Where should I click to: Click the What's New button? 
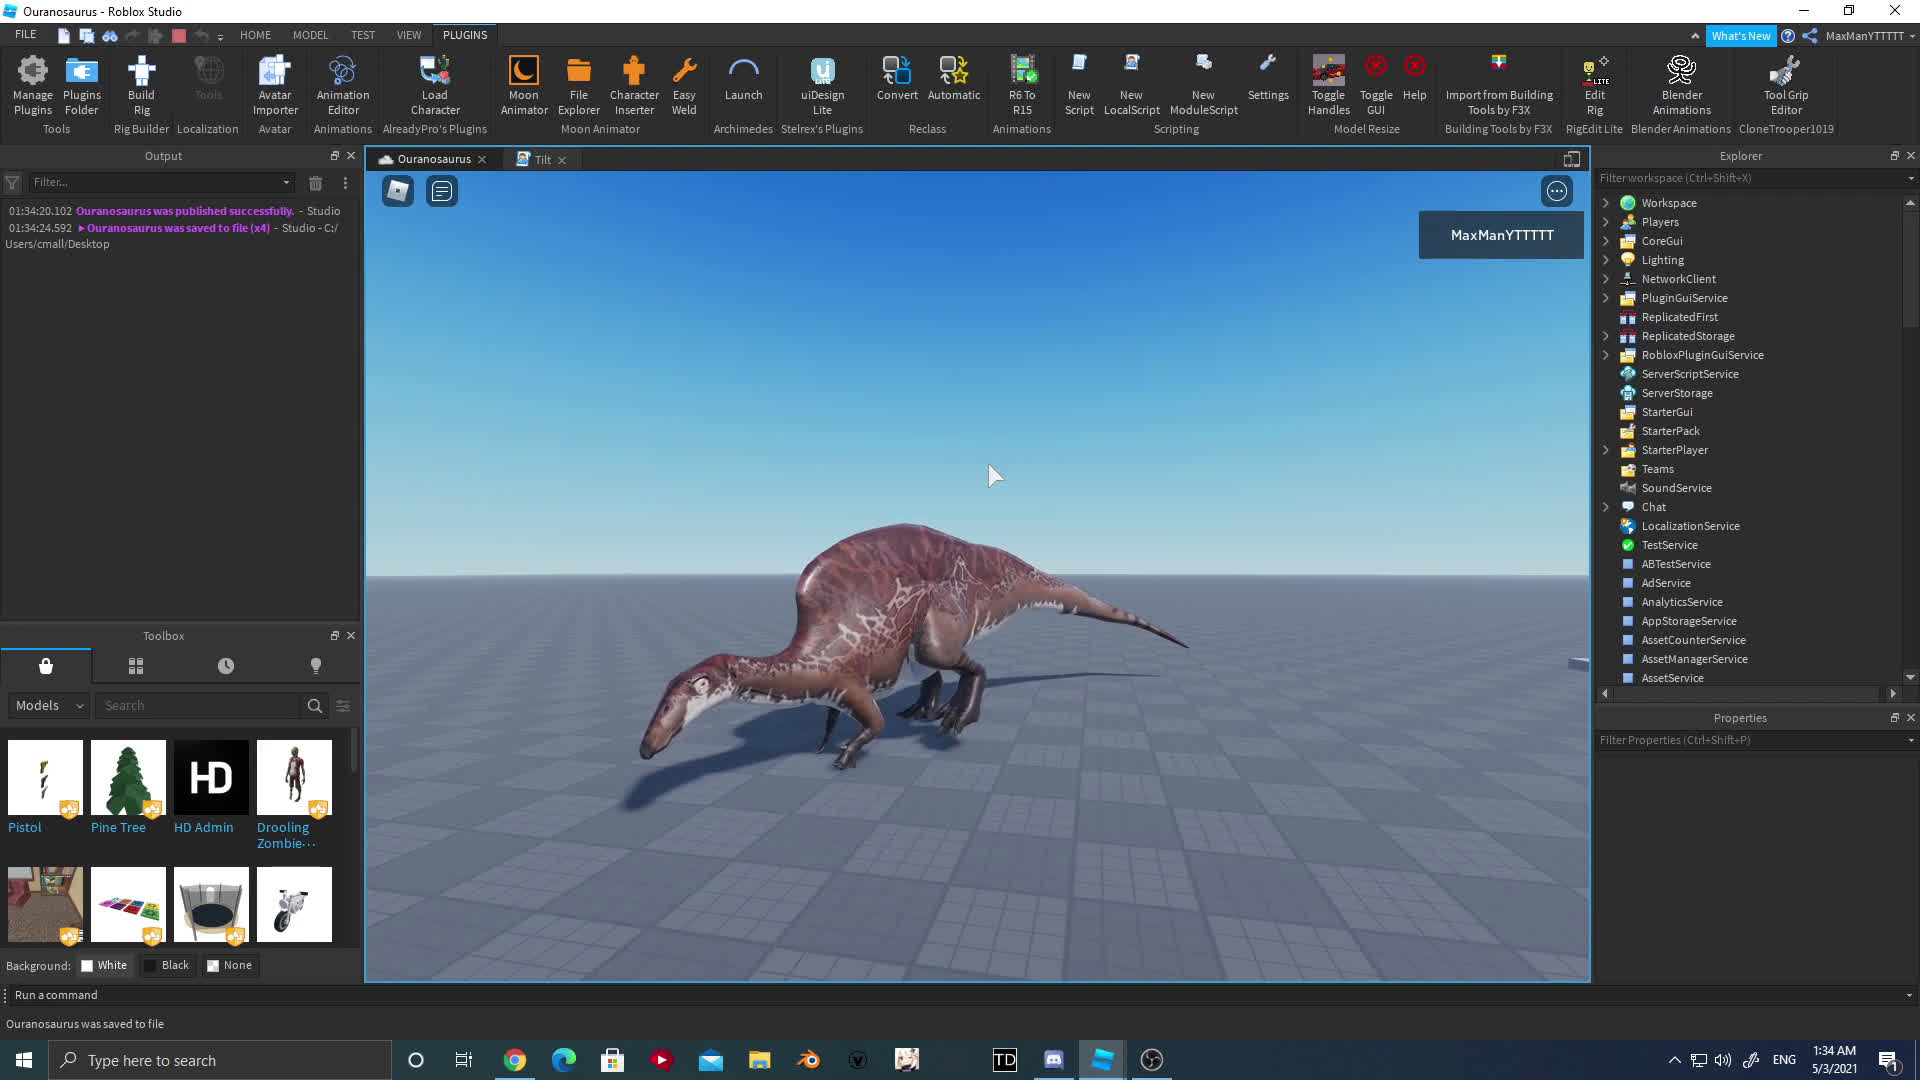point(1742,35)
